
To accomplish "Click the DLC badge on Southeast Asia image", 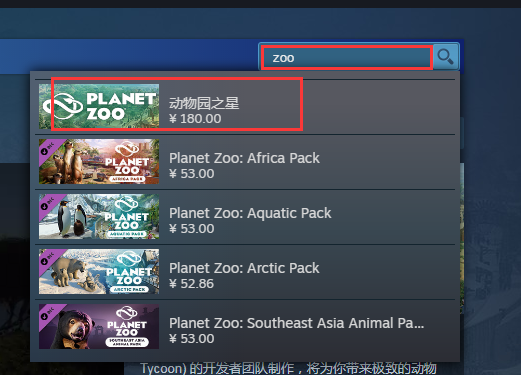I will tap(48, 313).
